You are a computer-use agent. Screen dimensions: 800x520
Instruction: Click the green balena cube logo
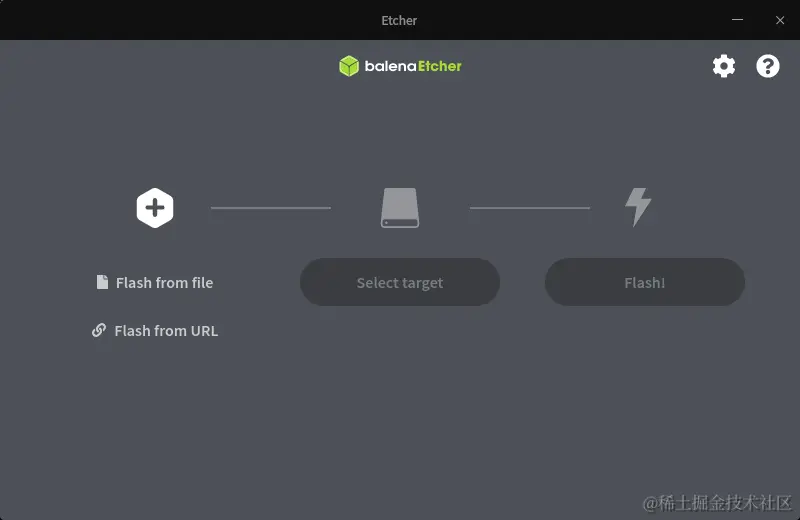(349, 66)
